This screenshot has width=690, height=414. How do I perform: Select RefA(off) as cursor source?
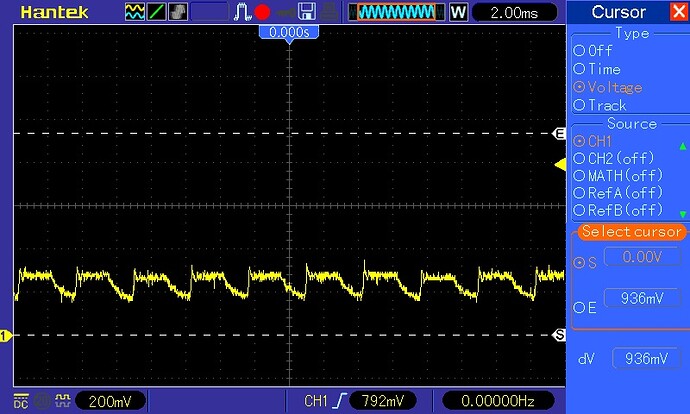tap(618, 193)
